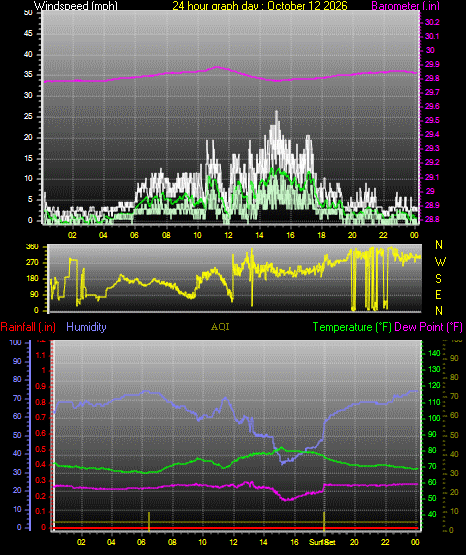Click the sunrise yellow marker near 06 in bottom chart

[149, 521]
